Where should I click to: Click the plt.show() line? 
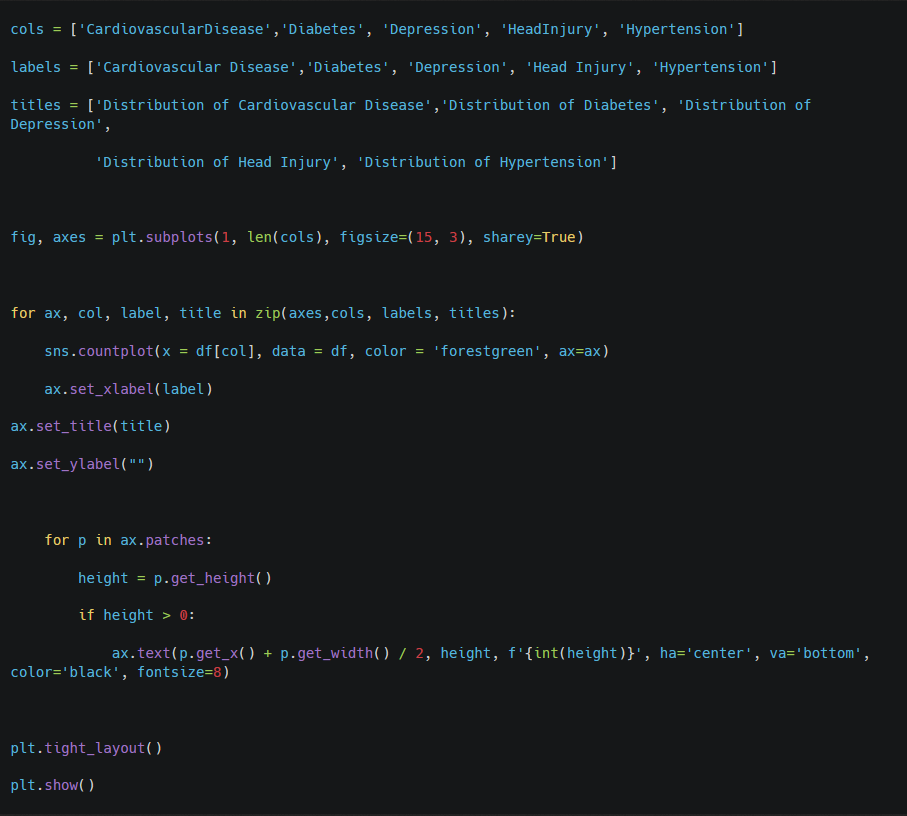coord(53,785)
